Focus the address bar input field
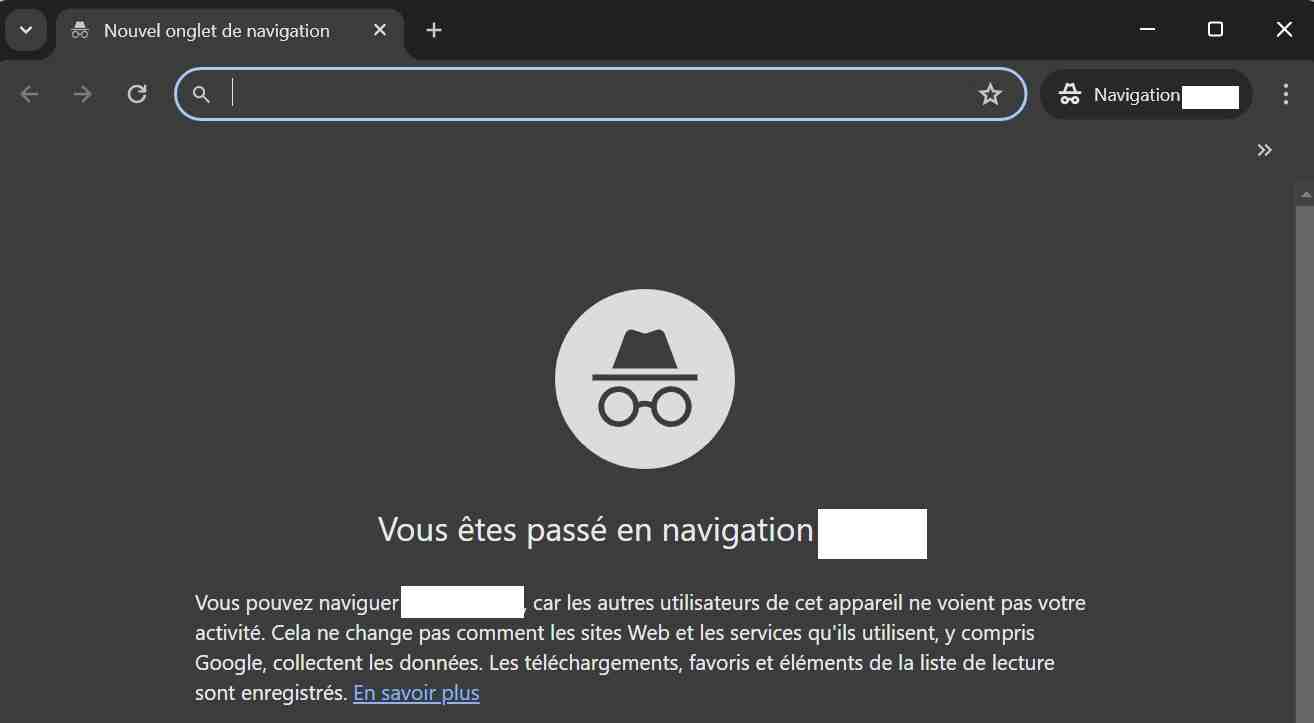 600,94
